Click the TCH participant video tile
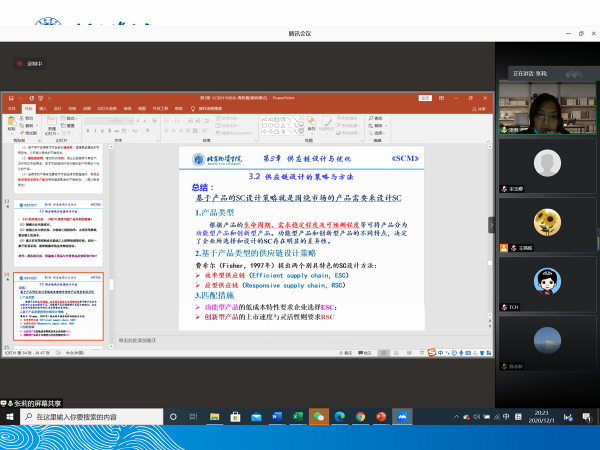Screen dimensions: 600x450 coord(546,281)
